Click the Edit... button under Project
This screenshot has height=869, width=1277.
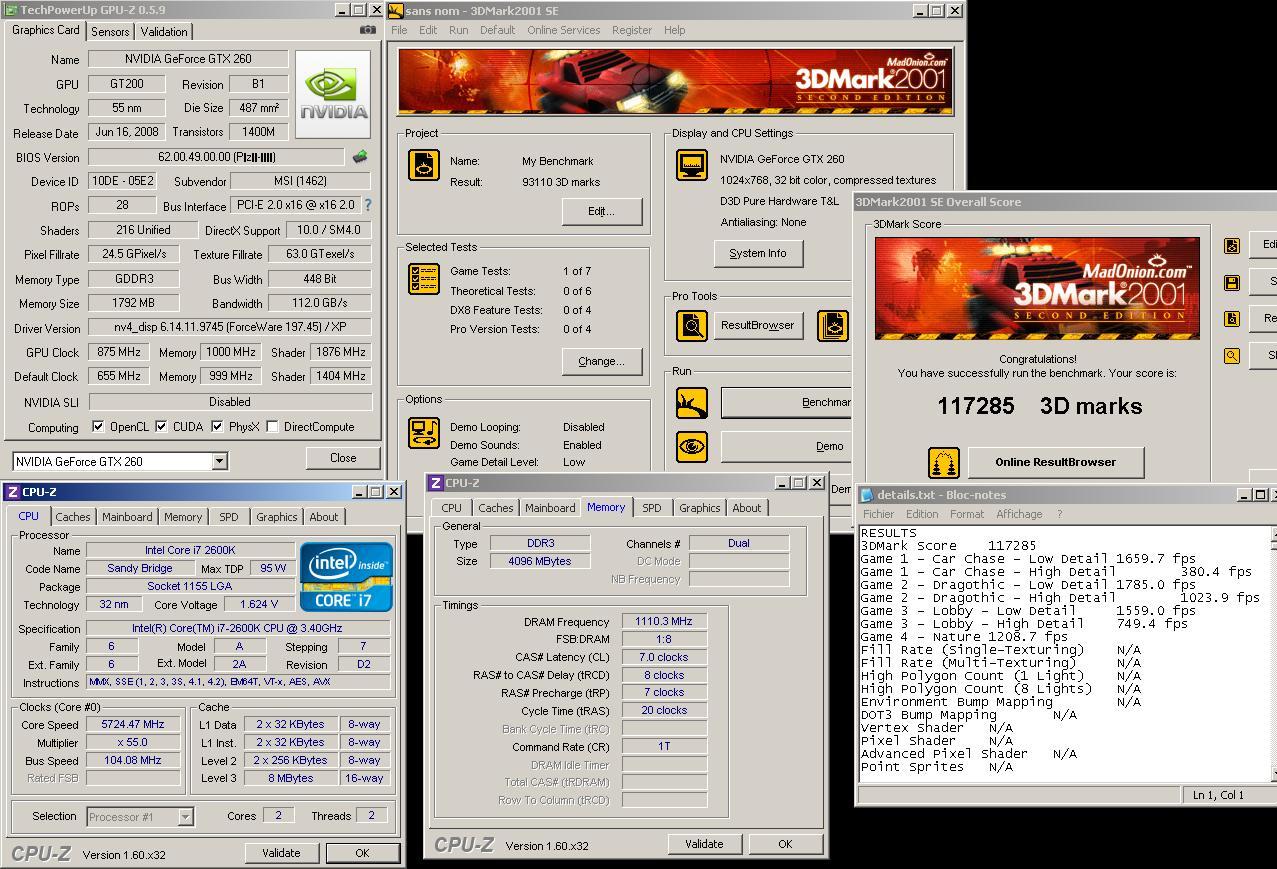601,211
